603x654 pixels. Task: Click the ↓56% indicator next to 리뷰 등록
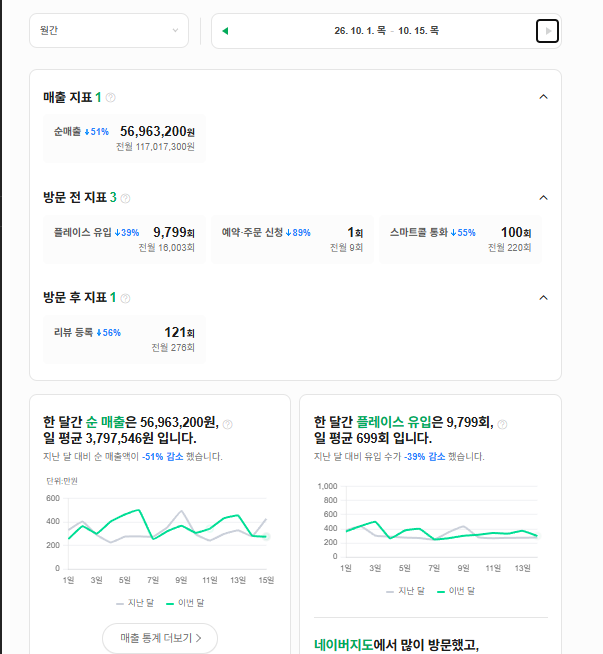(108, 333)
